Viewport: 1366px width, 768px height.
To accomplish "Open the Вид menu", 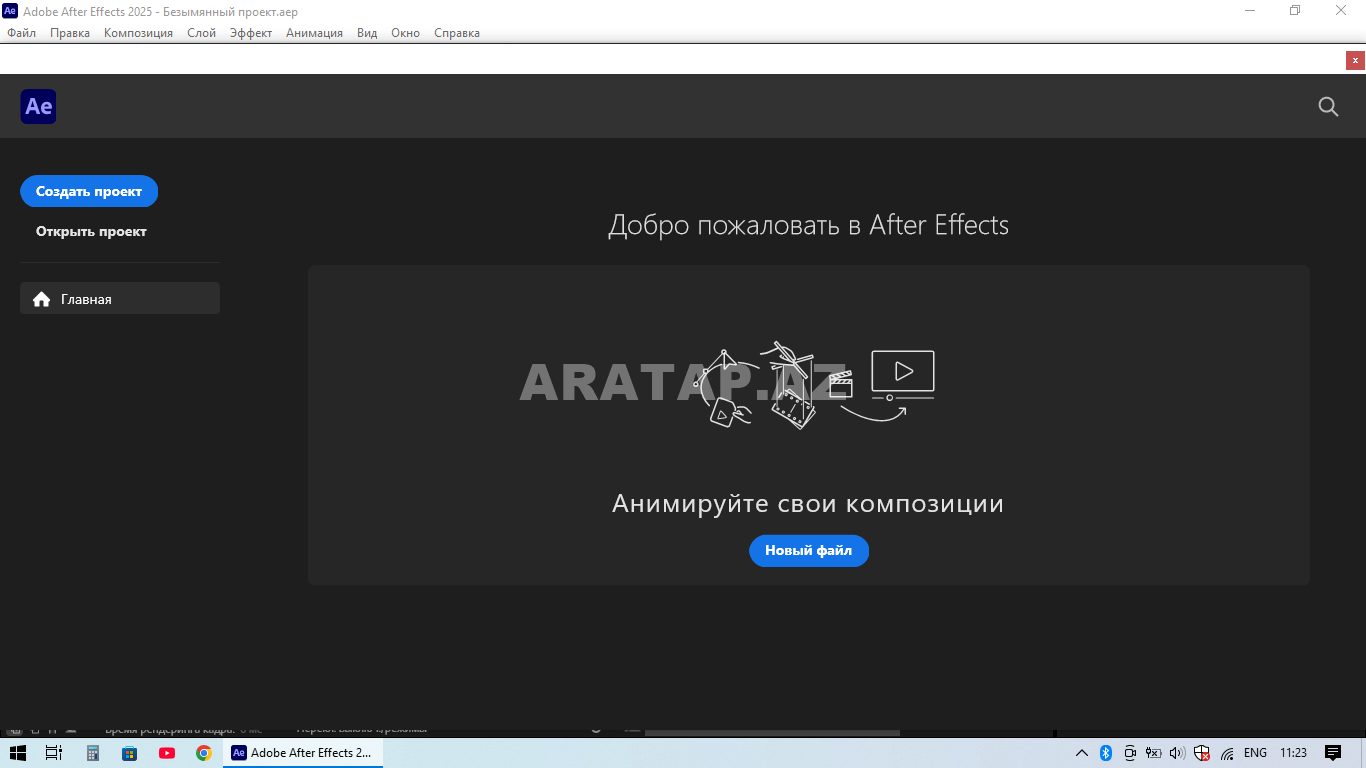I will (x=367, y=33).
